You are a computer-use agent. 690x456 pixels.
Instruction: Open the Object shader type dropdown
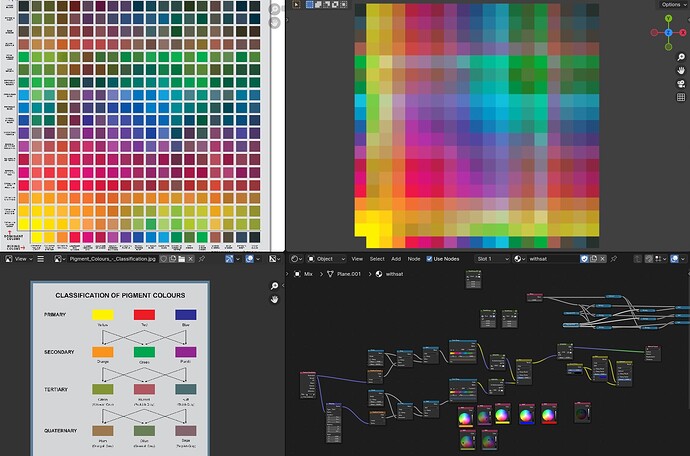click(327, 259)
